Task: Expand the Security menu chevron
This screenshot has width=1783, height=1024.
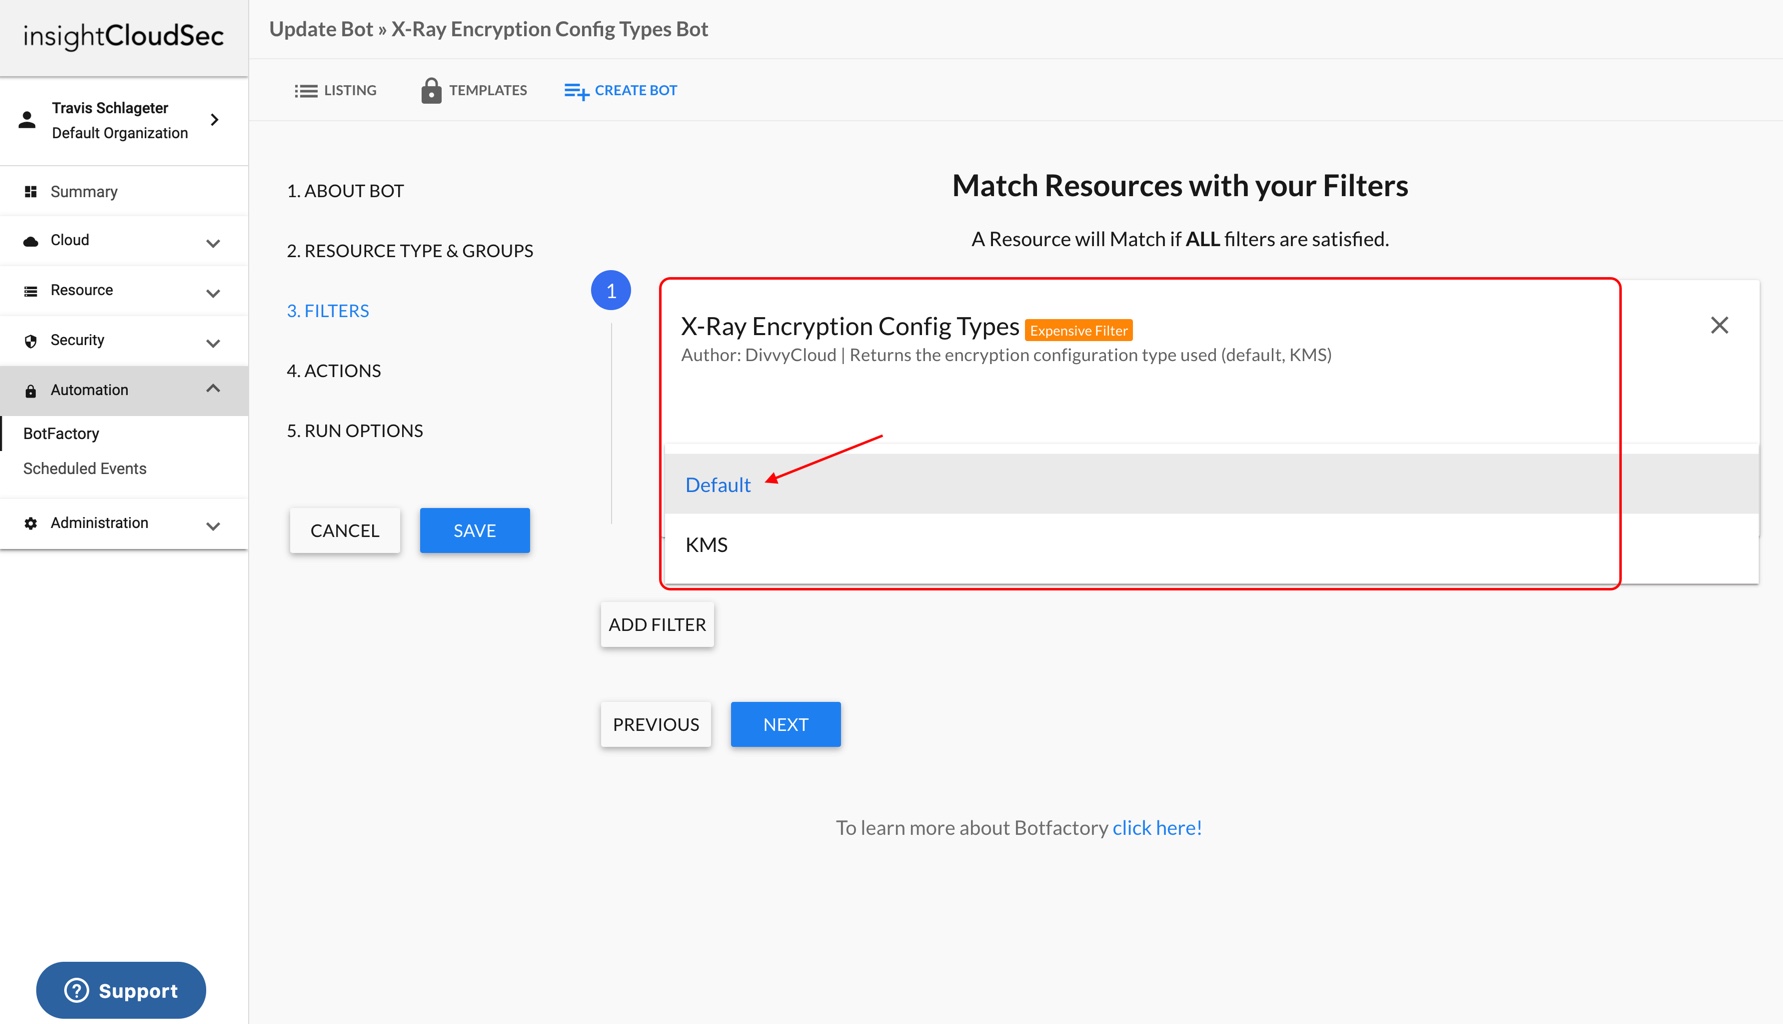Action: pyautogui.click(x=213, y=343)
